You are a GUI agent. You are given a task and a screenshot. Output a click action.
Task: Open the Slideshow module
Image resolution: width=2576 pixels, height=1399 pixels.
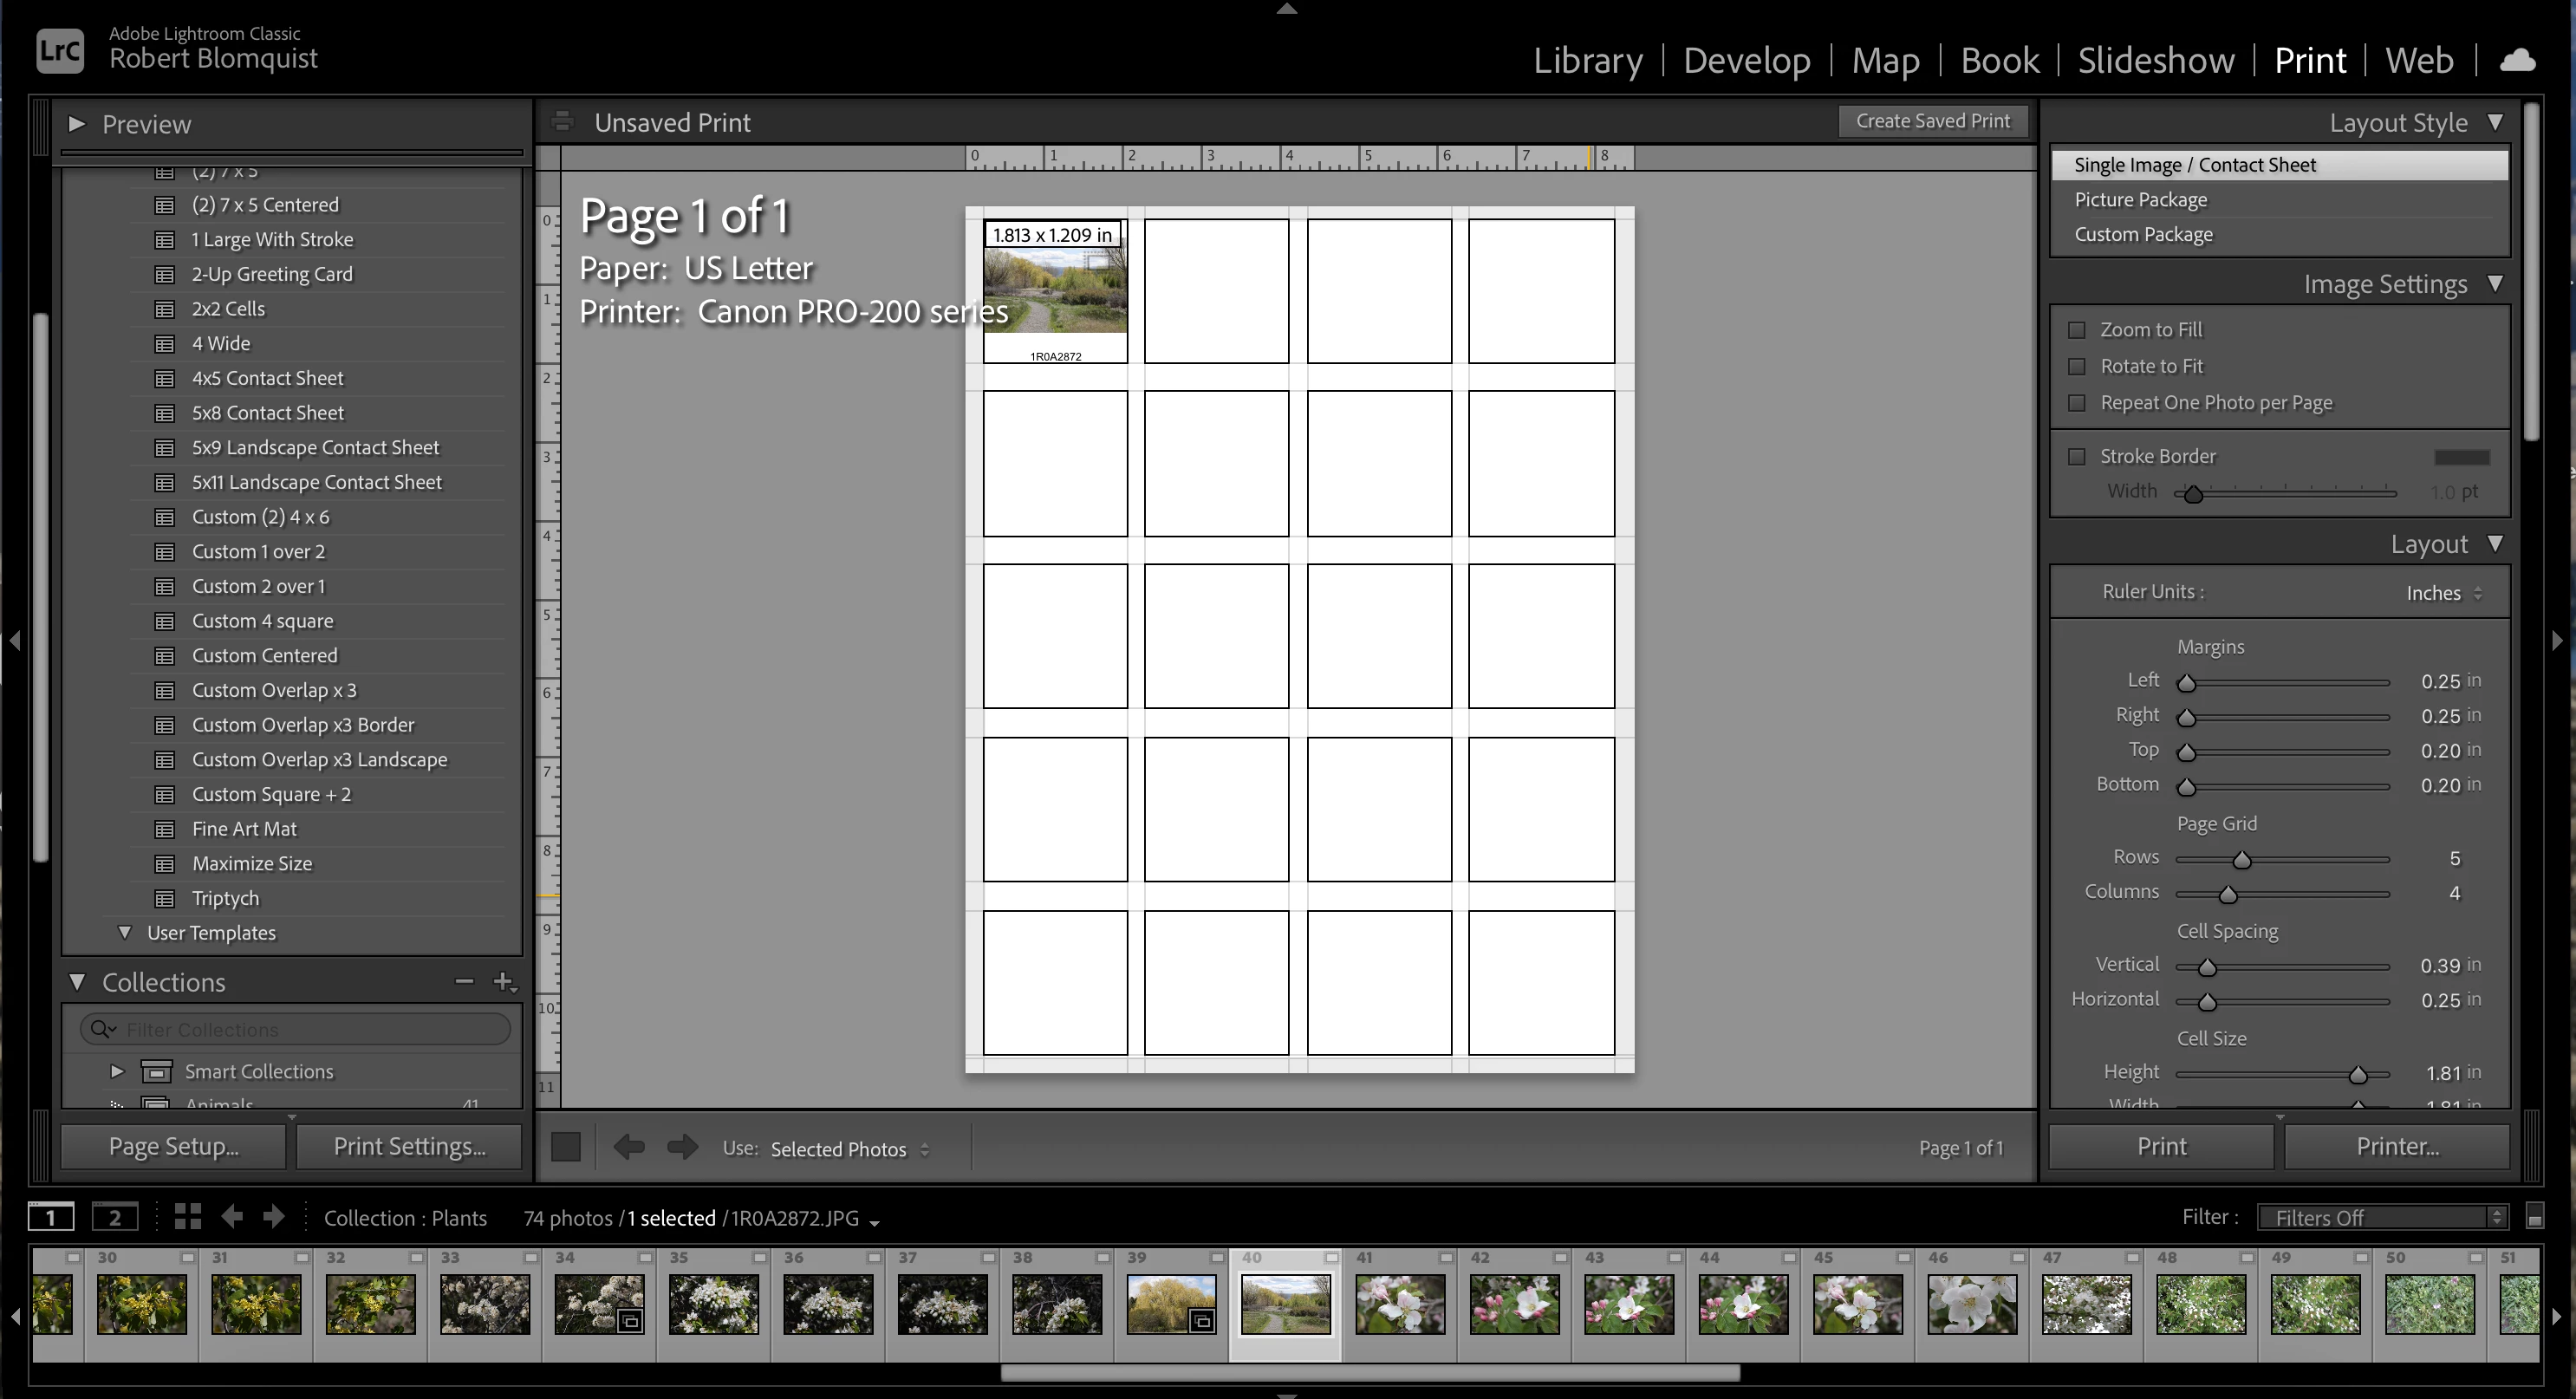[2155, 60]
